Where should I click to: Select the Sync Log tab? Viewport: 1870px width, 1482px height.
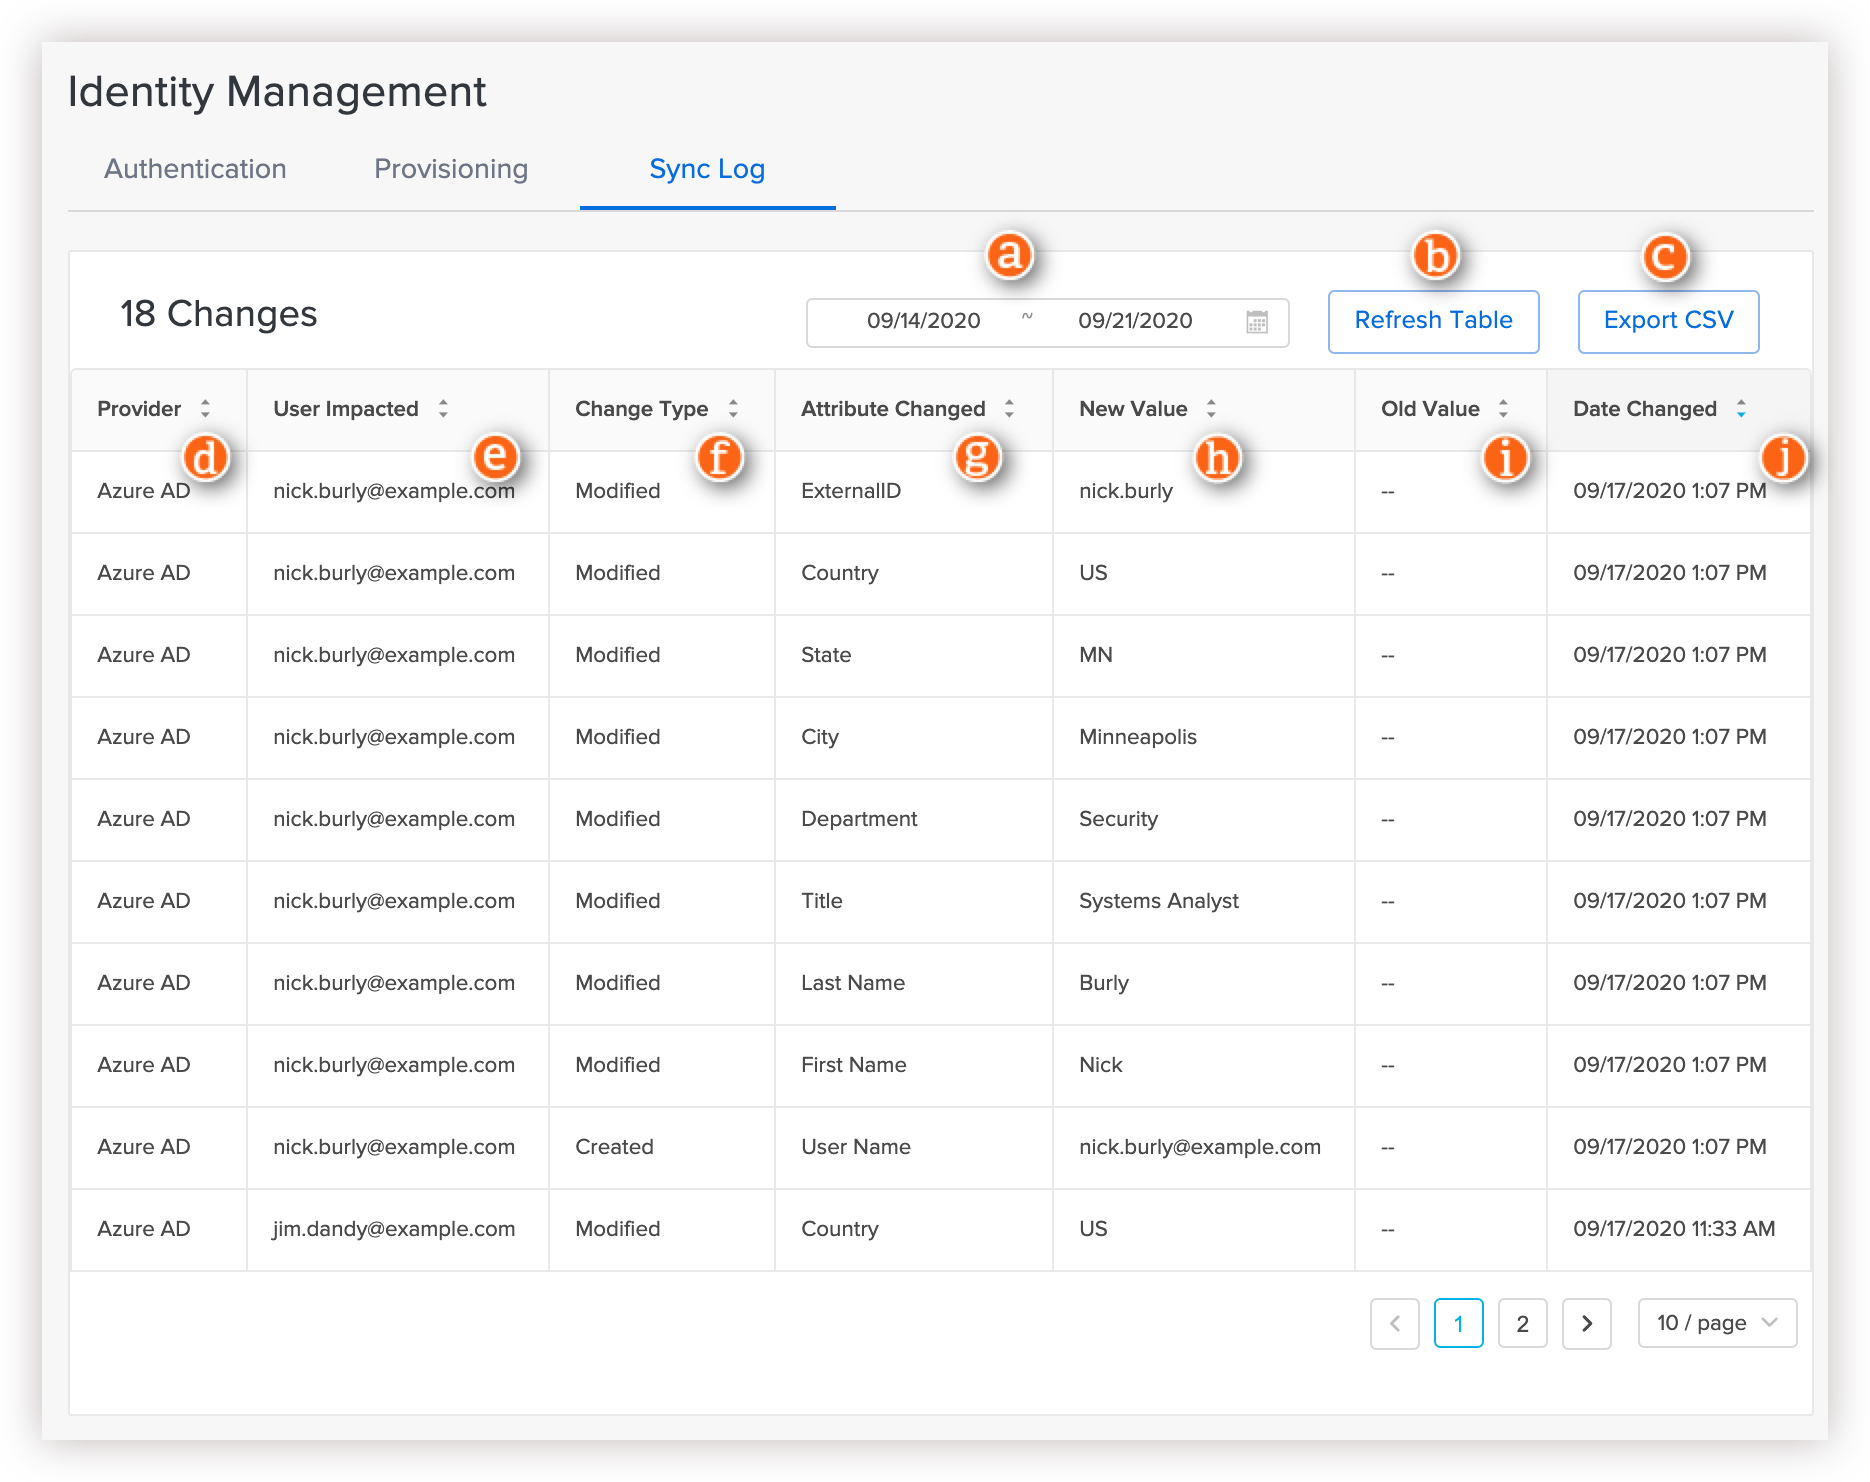(x=707, y=169)
